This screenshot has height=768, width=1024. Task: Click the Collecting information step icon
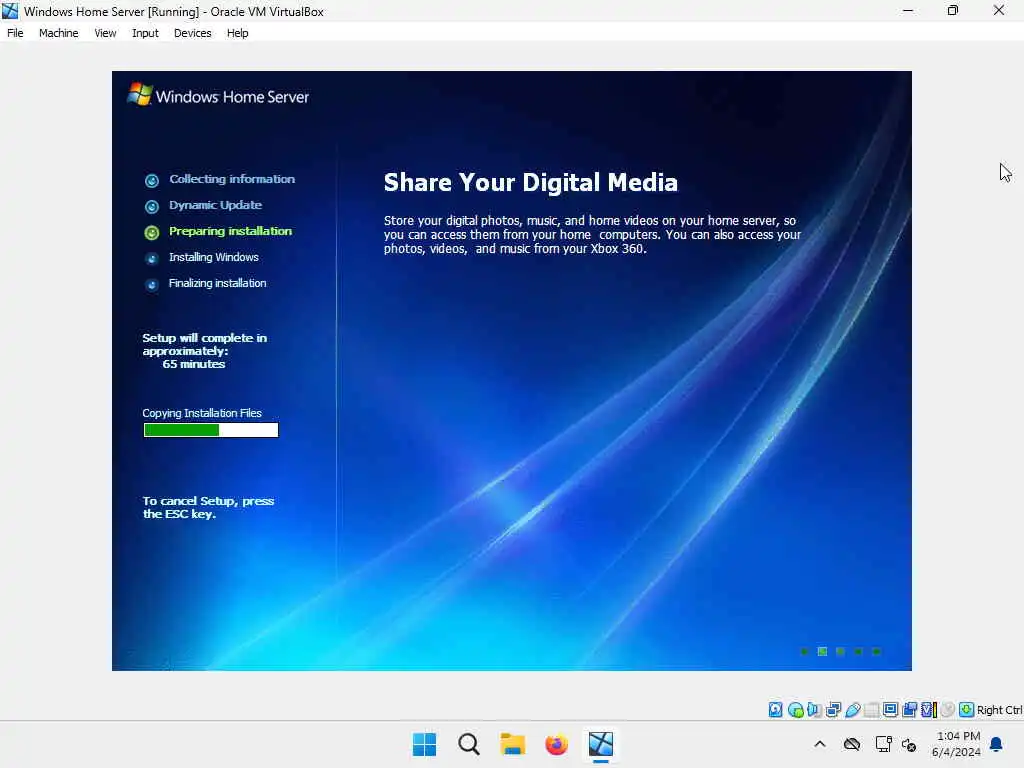[x=152, y=180]
